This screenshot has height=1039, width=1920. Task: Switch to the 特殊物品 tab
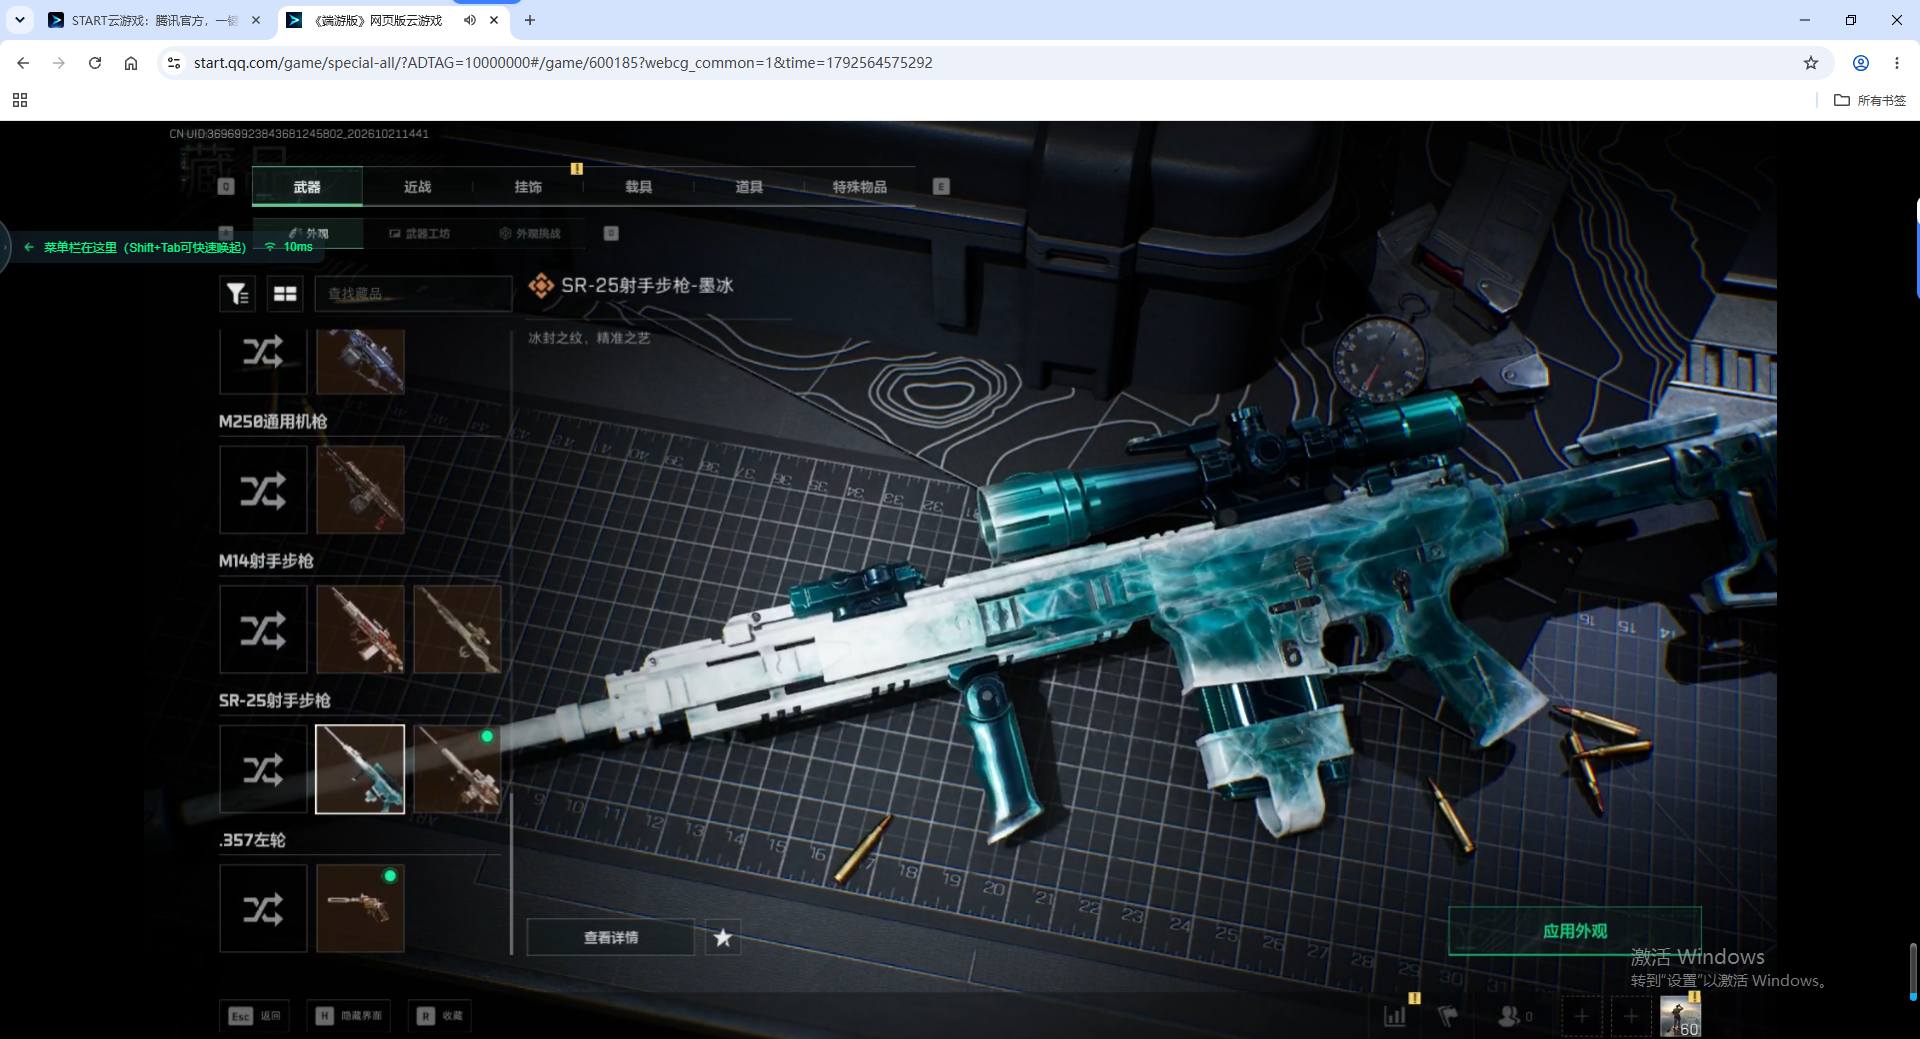click(x=860, y=187)
